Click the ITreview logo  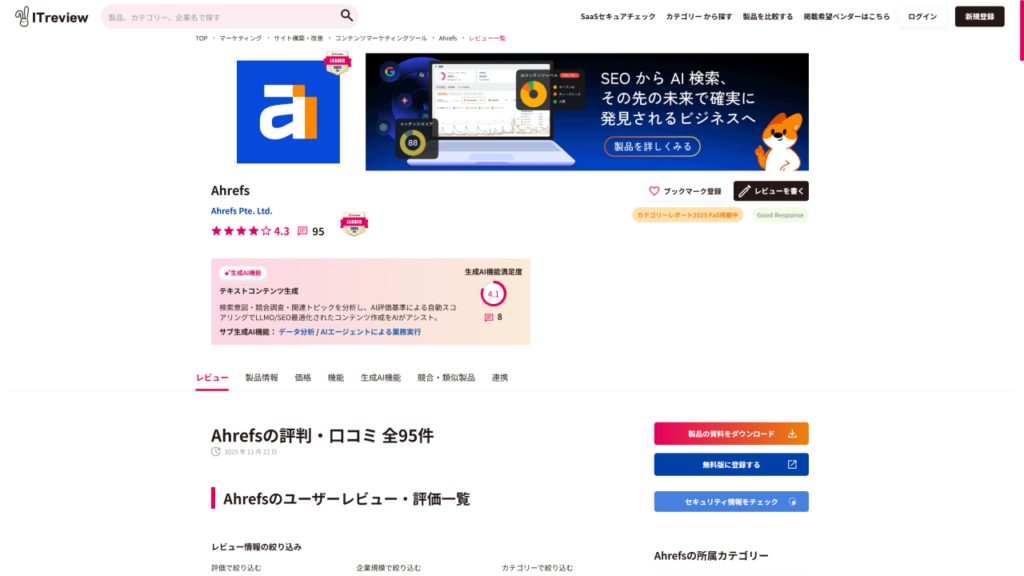(51, 16)
